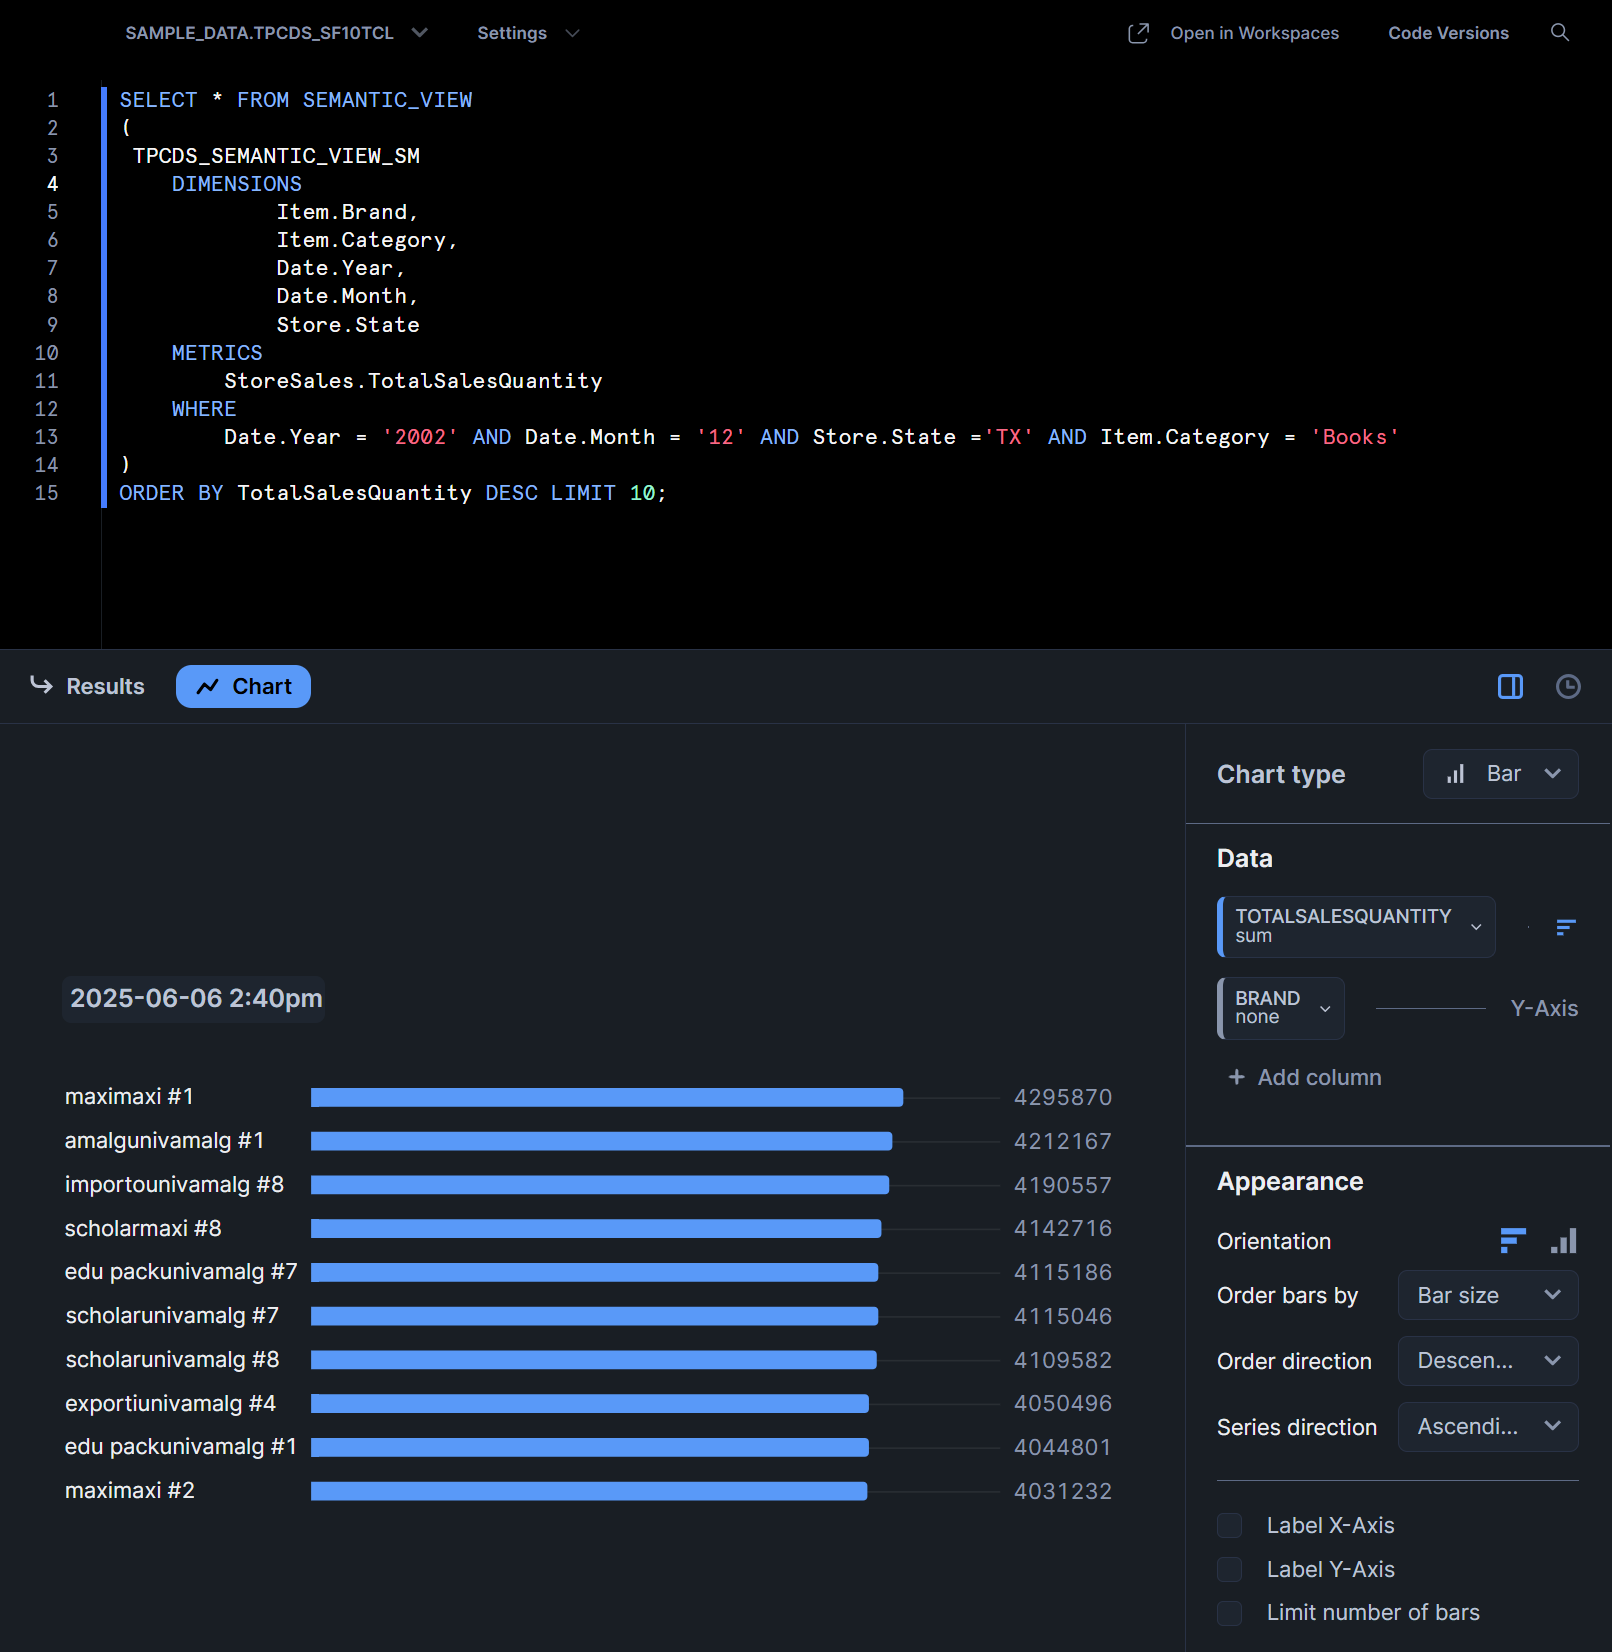
Task: Click the label importounivamalg #8
Action: pos(174,1184)
